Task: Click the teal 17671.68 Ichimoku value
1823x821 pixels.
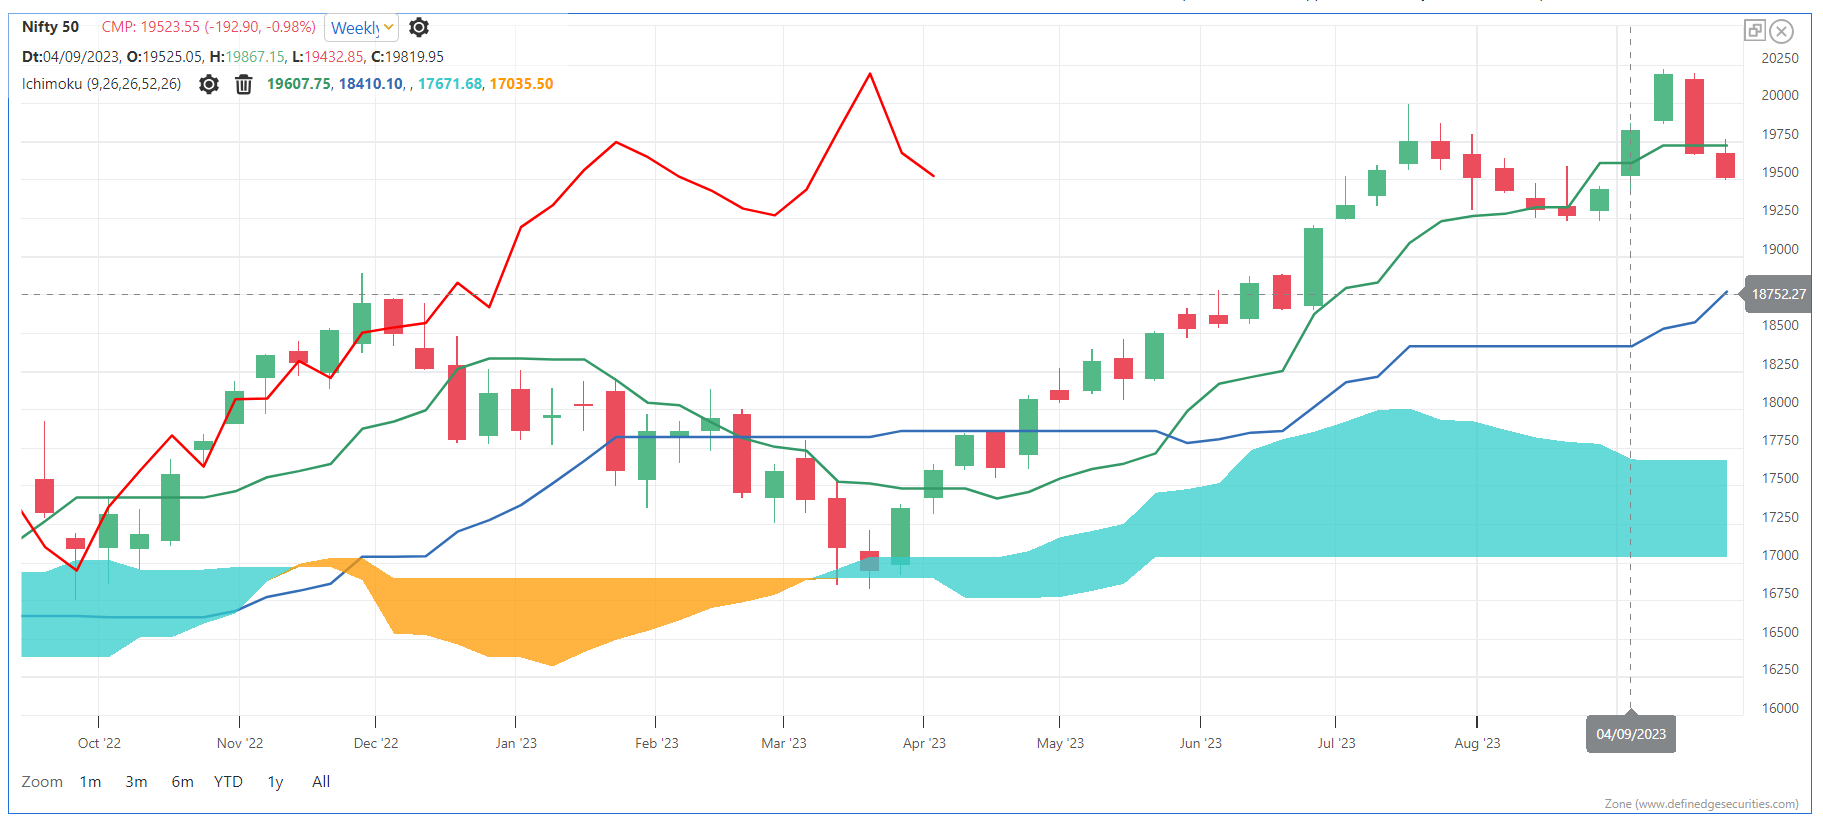Action: coord(450,84)
